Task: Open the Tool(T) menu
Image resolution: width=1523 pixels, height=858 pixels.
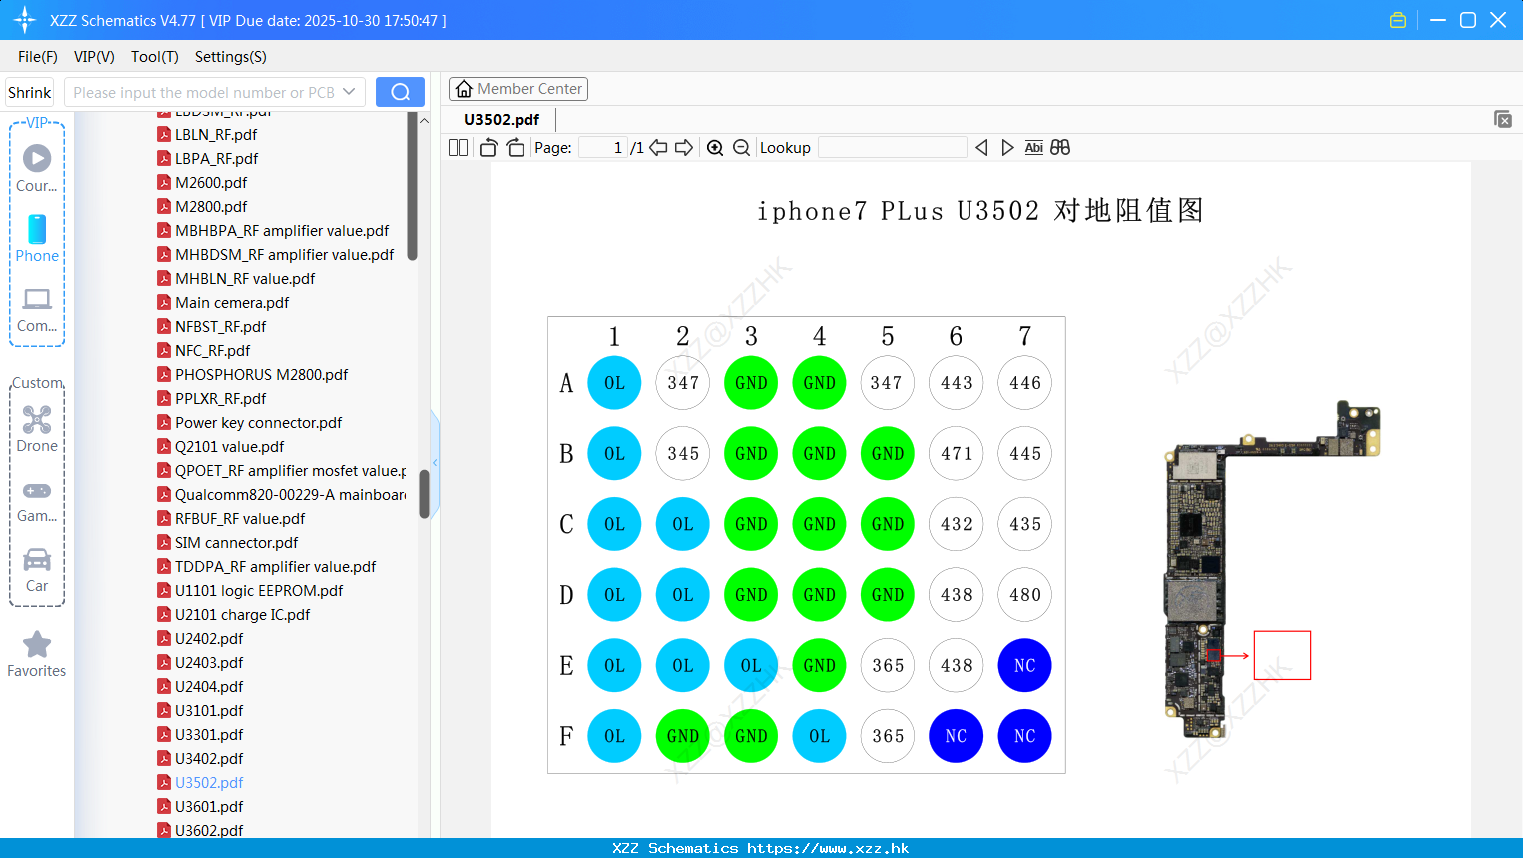Action: pyautogui.click(x=155, y=57)
